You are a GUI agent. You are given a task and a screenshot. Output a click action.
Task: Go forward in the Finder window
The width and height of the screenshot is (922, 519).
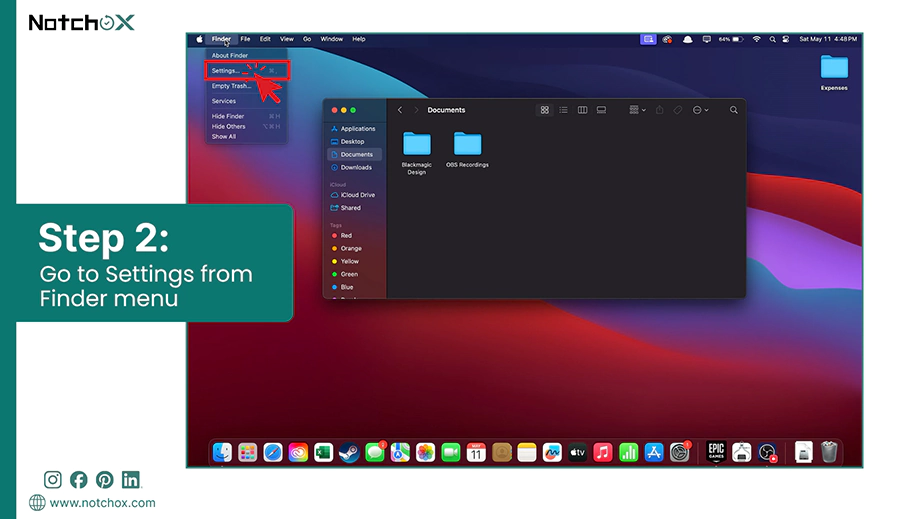(416, 110)
